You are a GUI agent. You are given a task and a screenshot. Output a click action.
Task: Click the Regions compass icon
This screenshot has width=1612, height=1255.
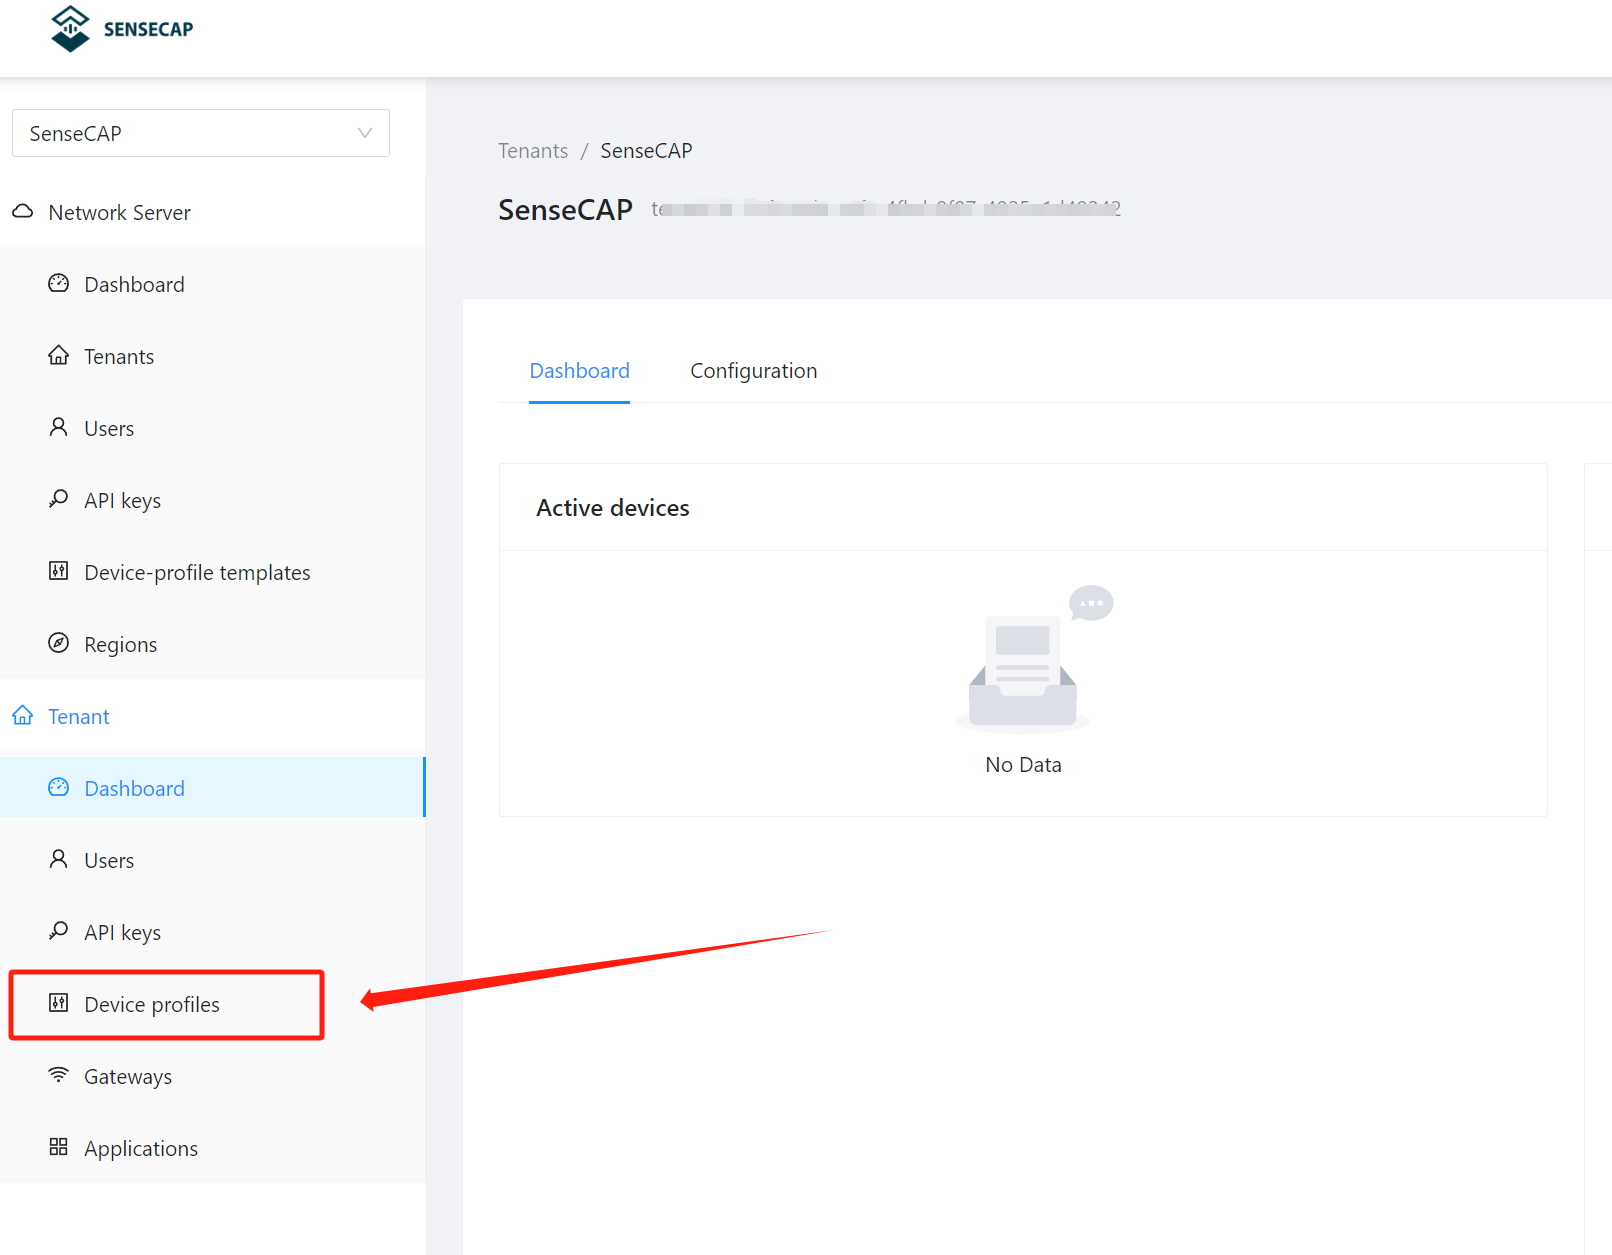point(59,643)
